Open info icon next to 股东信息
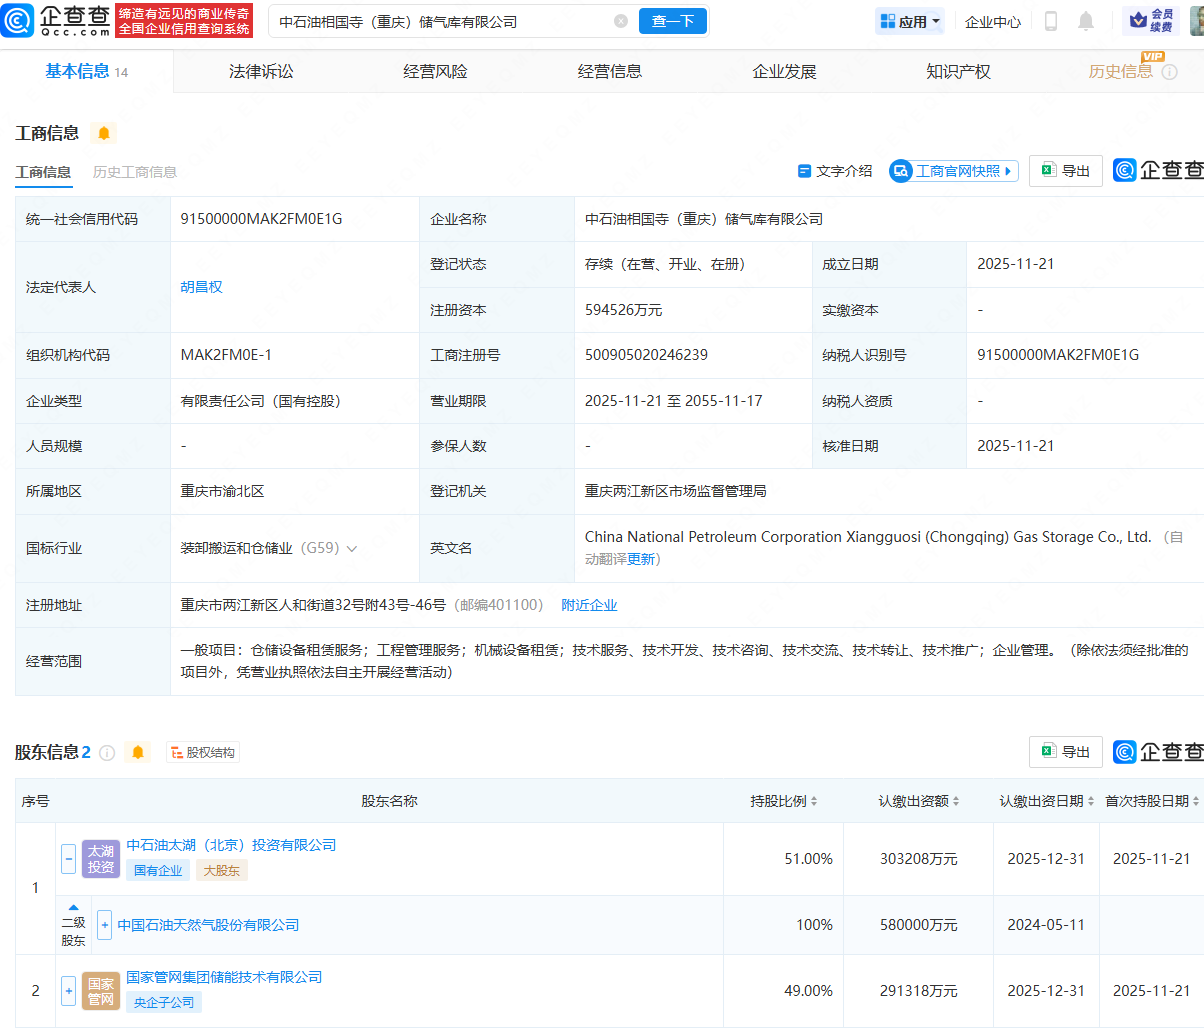 (107, 753)
